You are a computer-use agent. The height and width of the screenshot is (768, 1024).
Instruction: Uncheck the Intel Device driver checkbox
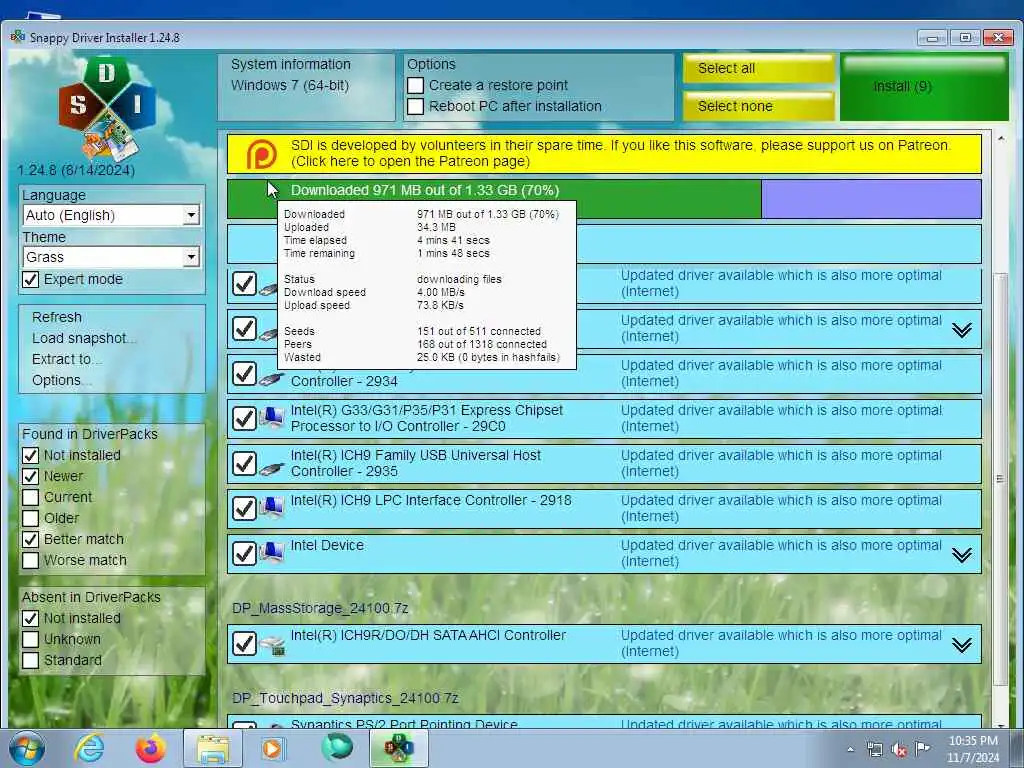tap(244, 554)
